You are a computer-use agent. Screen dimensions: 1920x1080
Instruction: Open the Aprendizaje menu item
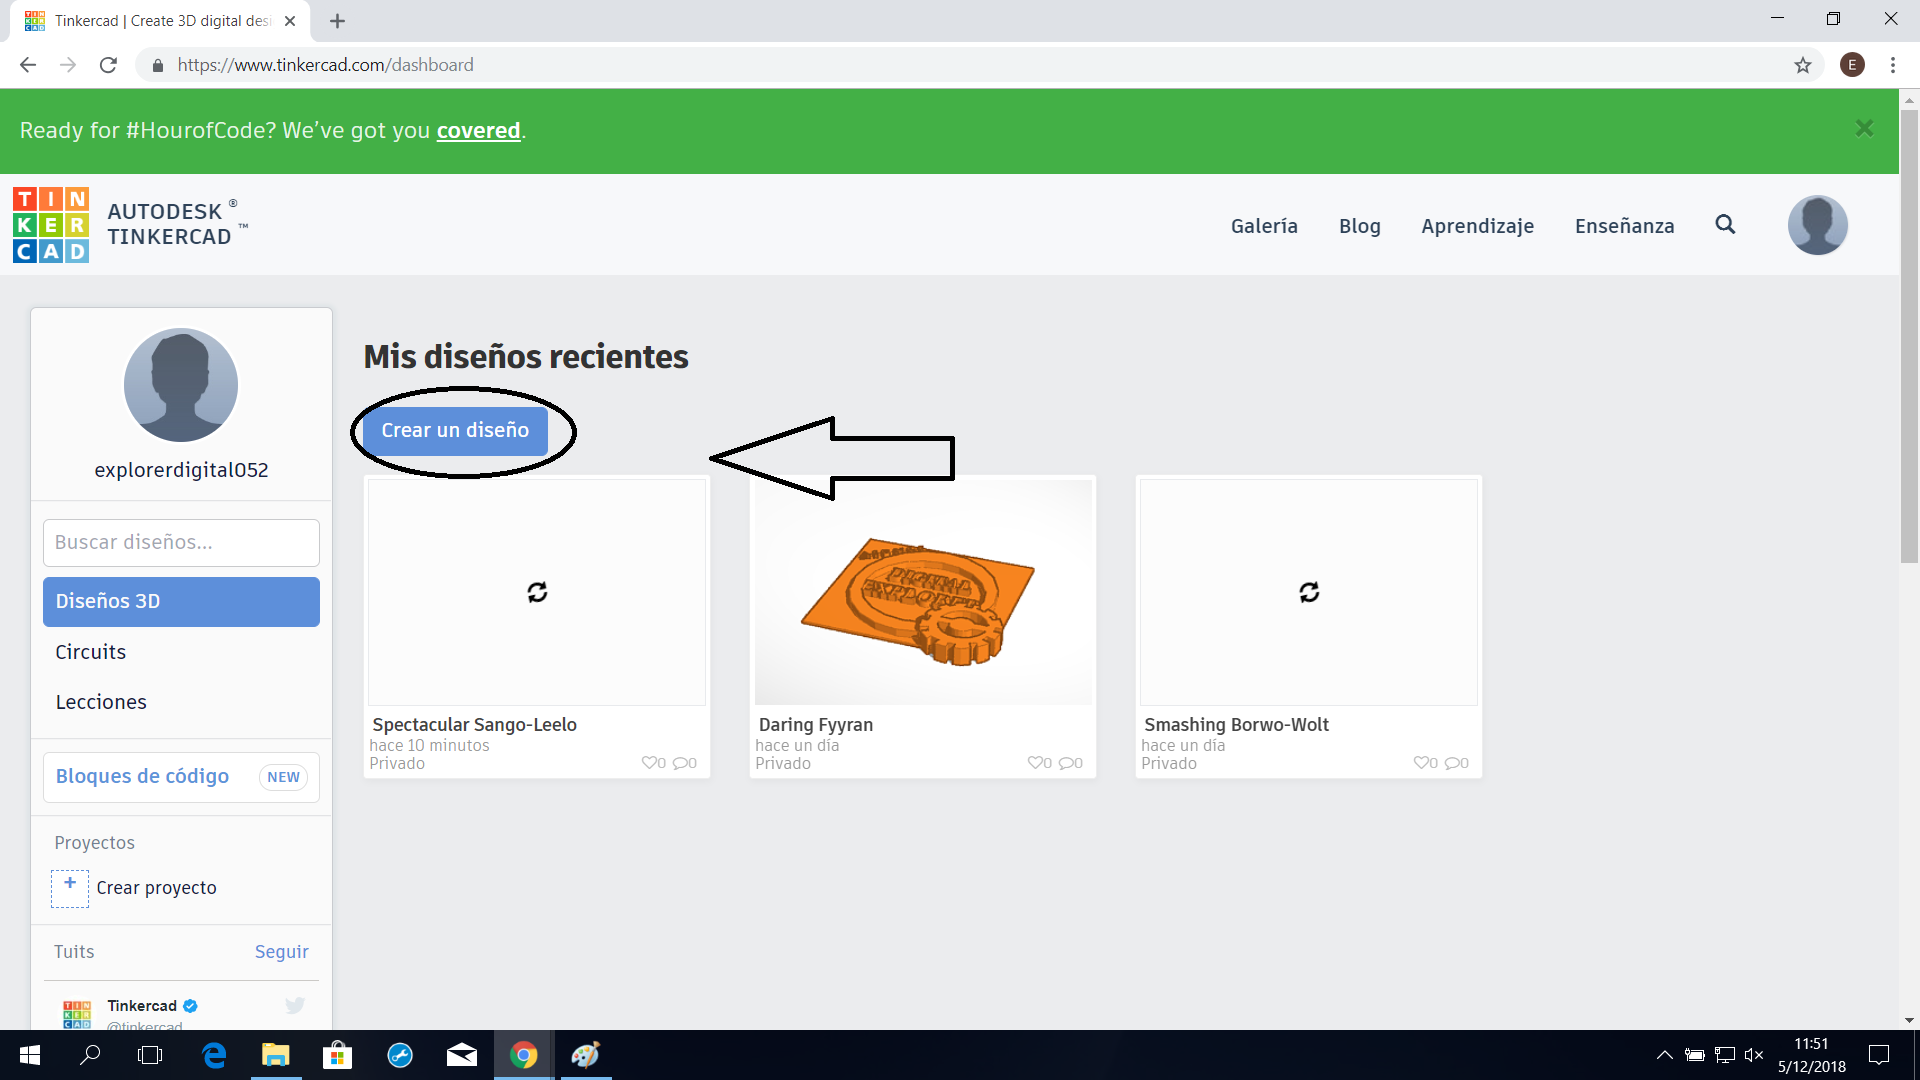[1477, 226]
